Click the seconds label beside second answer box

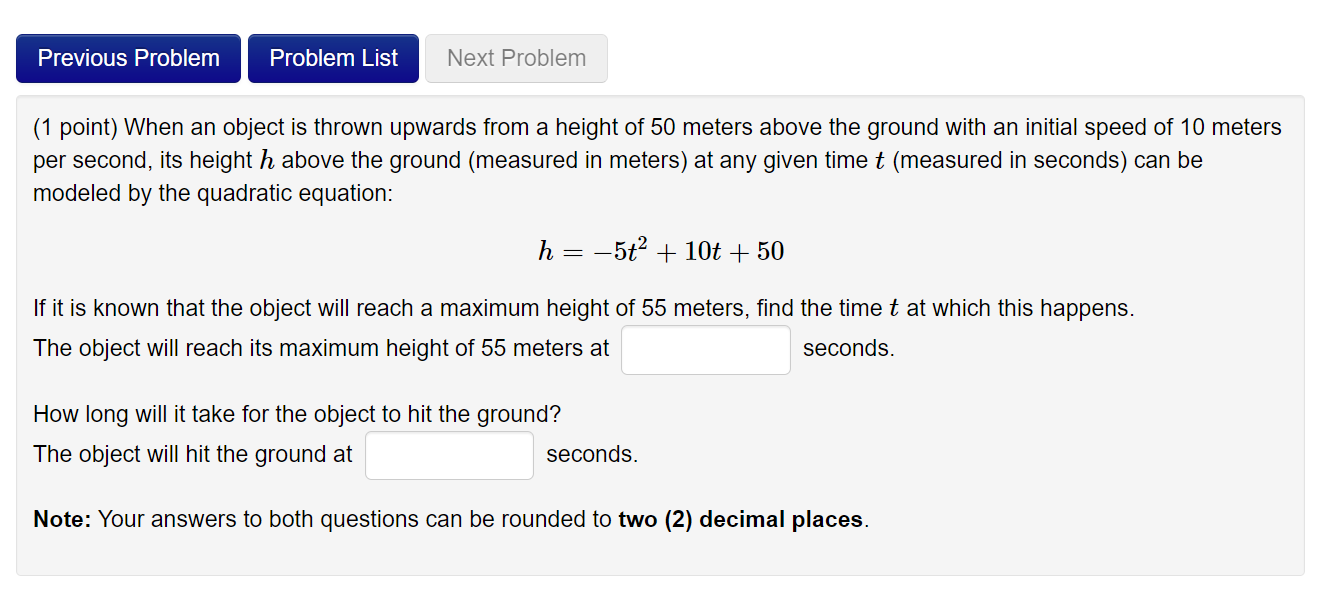[592, 454]
